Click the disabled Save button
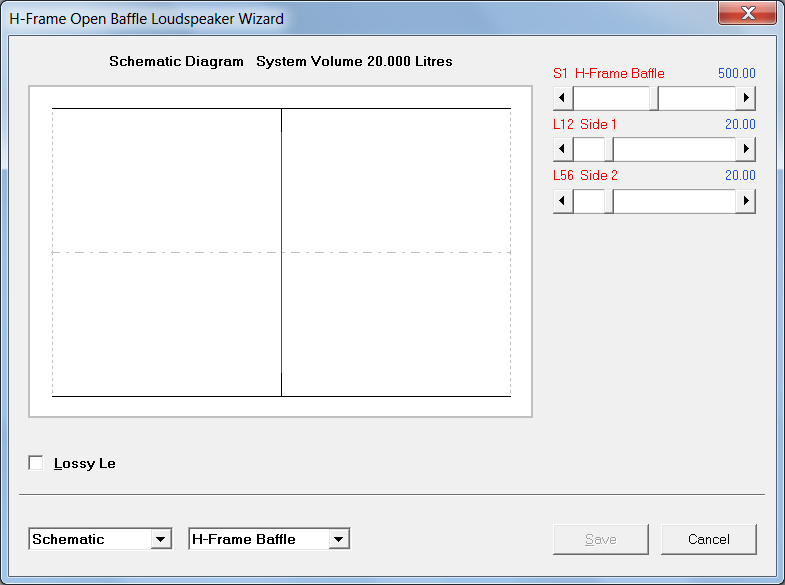This screenshot has height=585, width=785. click(601, 539)
